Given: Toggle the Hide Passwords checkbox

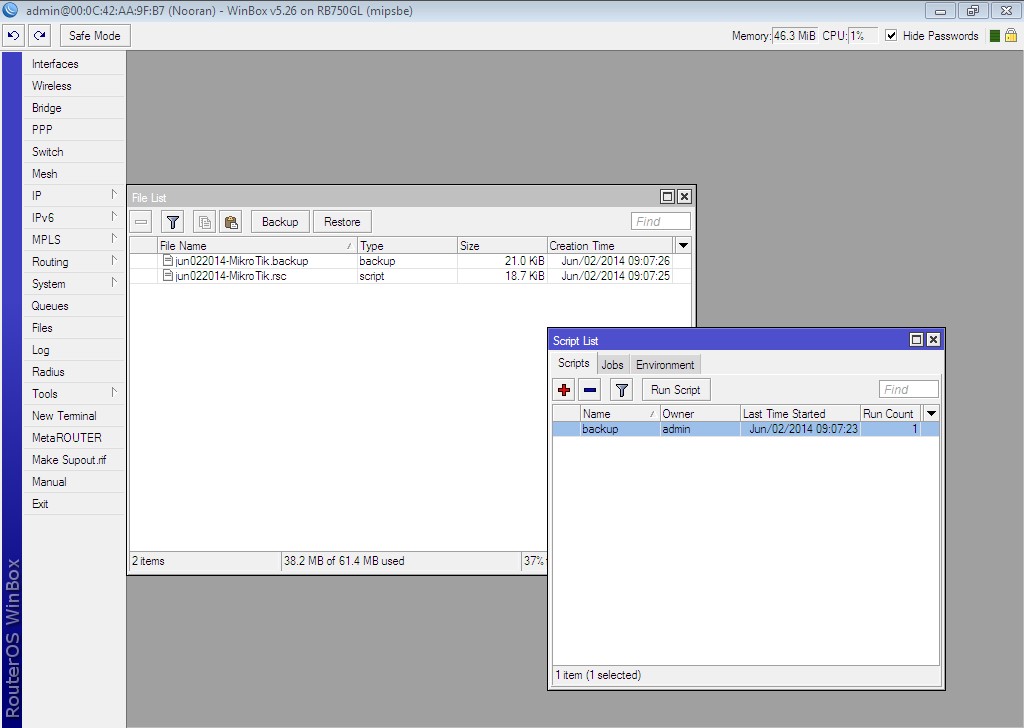Looking at the screenshot, I should tap(891, 35).
